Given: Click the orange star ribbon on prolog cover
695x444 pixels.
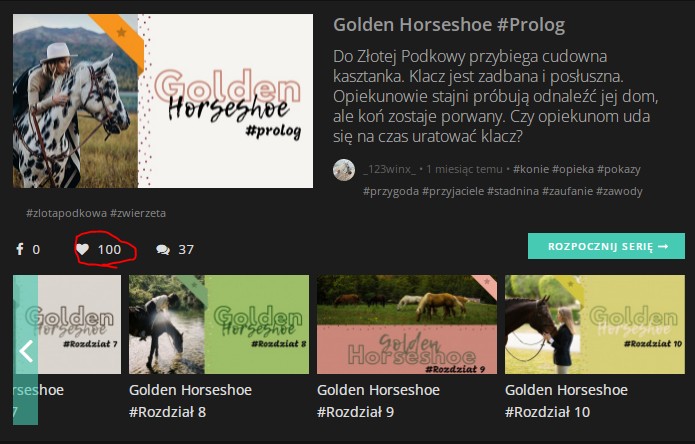Looking at the screenshot, I should click(119, 37).
